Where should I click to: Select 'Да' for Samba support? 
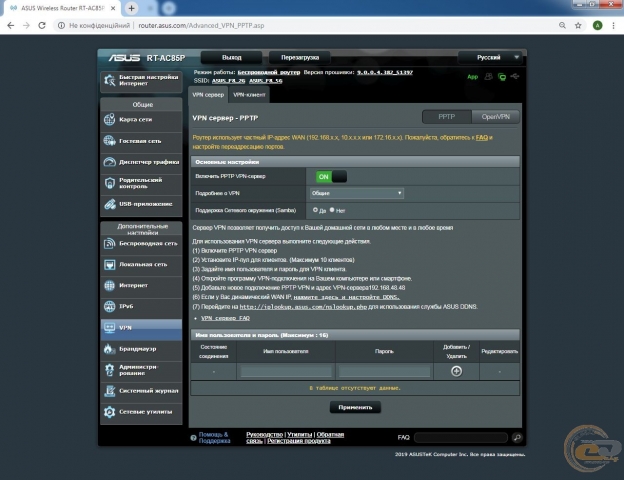click(315, 210)
